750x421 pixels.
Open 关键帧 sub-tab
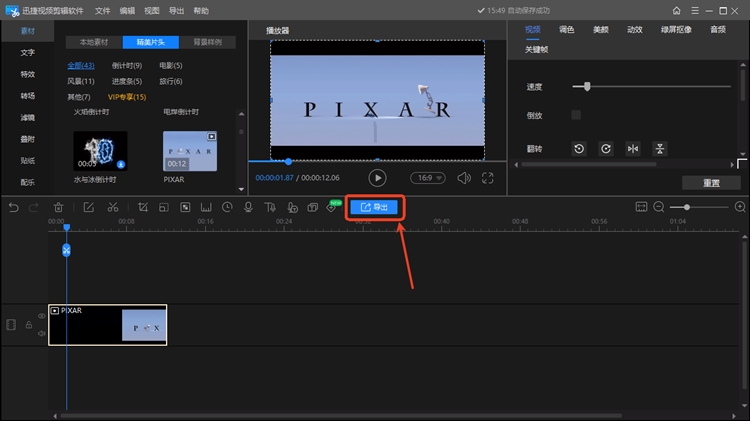pyautogui.click(x=537, y=49)
